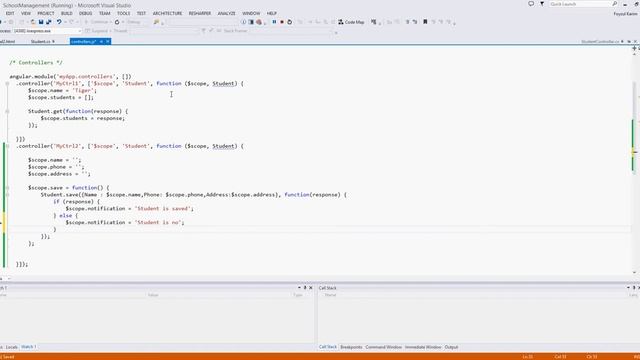Switch to the Breakpoints tab
The height and width of the screenshot is (360, 640).
click(x=351, y=347)
